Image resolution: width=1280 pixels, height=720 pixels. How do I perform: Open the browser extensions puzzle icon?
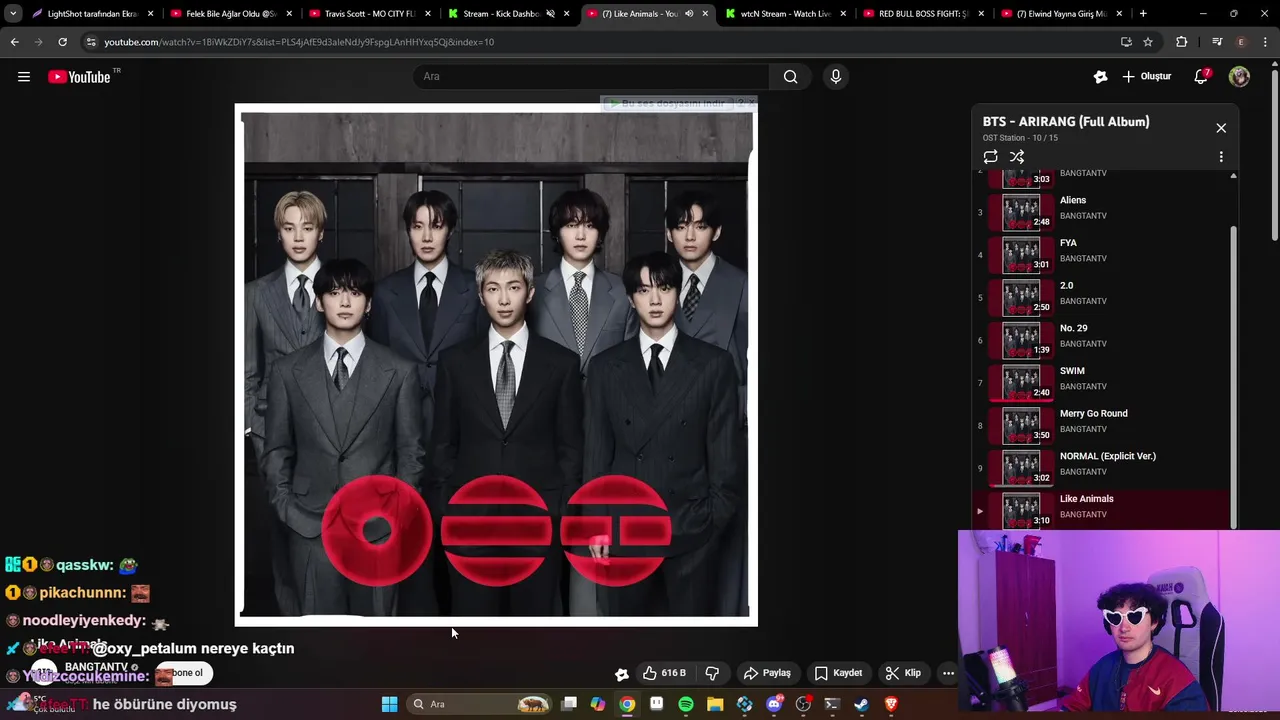click(1182, 42)
